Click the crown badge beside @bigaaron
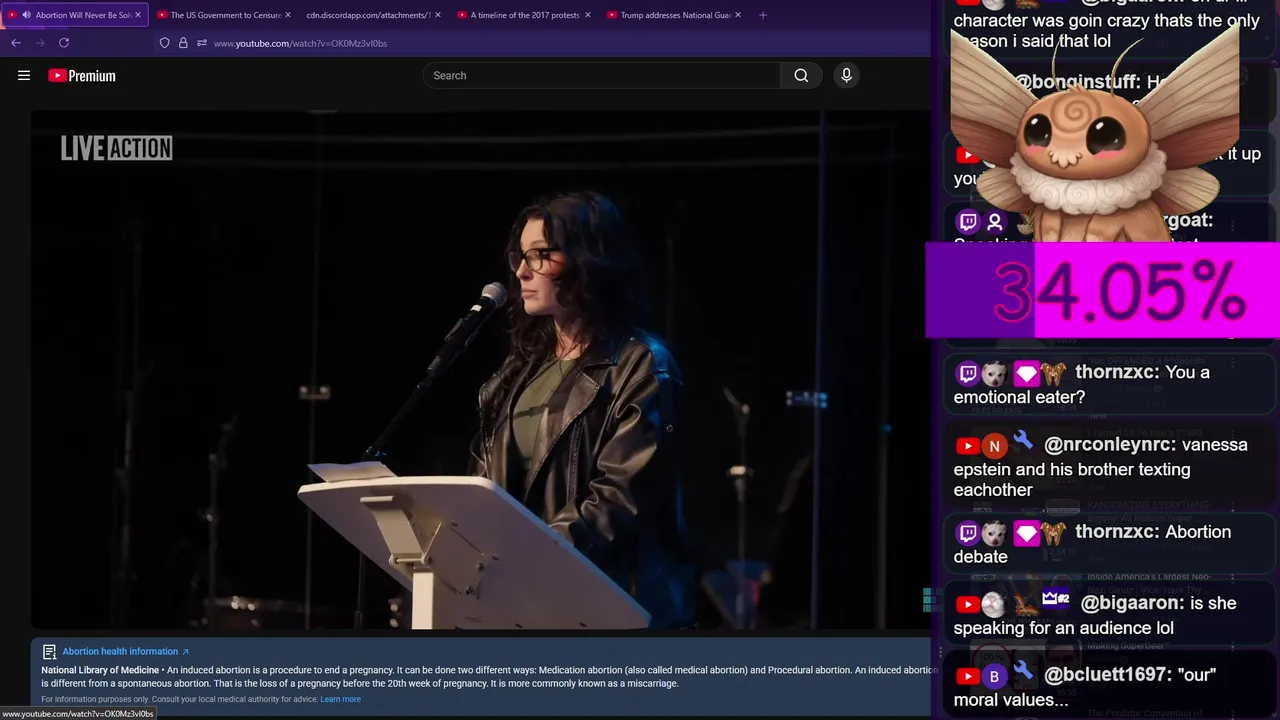The image size is (1280, 720). 1056,599
